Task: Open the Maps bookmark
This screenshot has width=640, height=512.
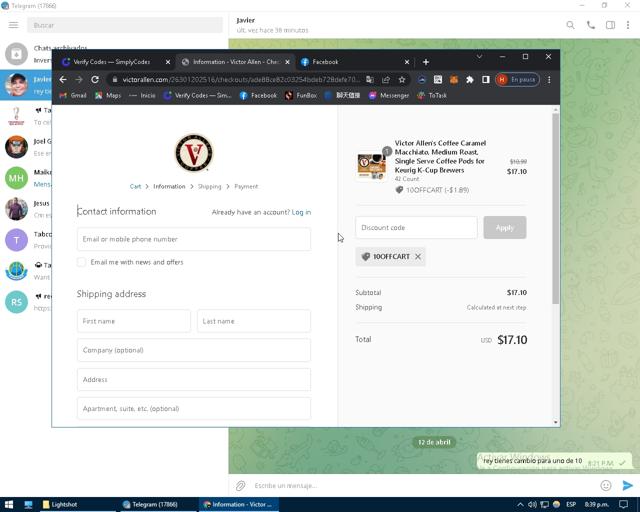Action: (108, 96)
